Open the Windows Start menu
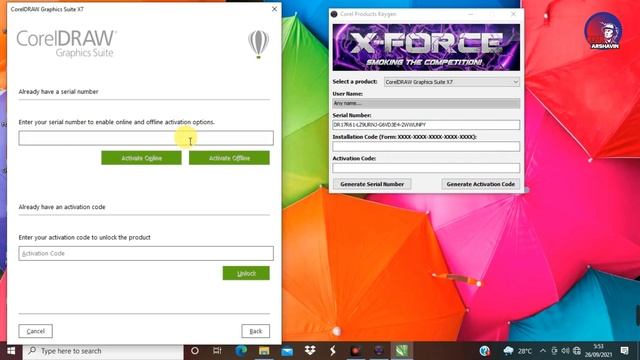 coord(11,351)
